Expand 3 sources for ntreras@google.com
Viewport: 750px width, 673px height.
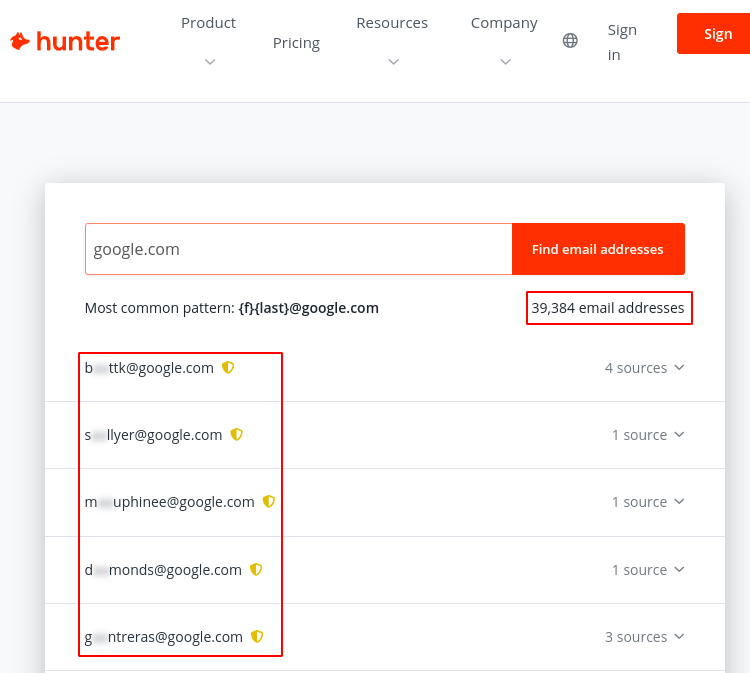point(644,637)
